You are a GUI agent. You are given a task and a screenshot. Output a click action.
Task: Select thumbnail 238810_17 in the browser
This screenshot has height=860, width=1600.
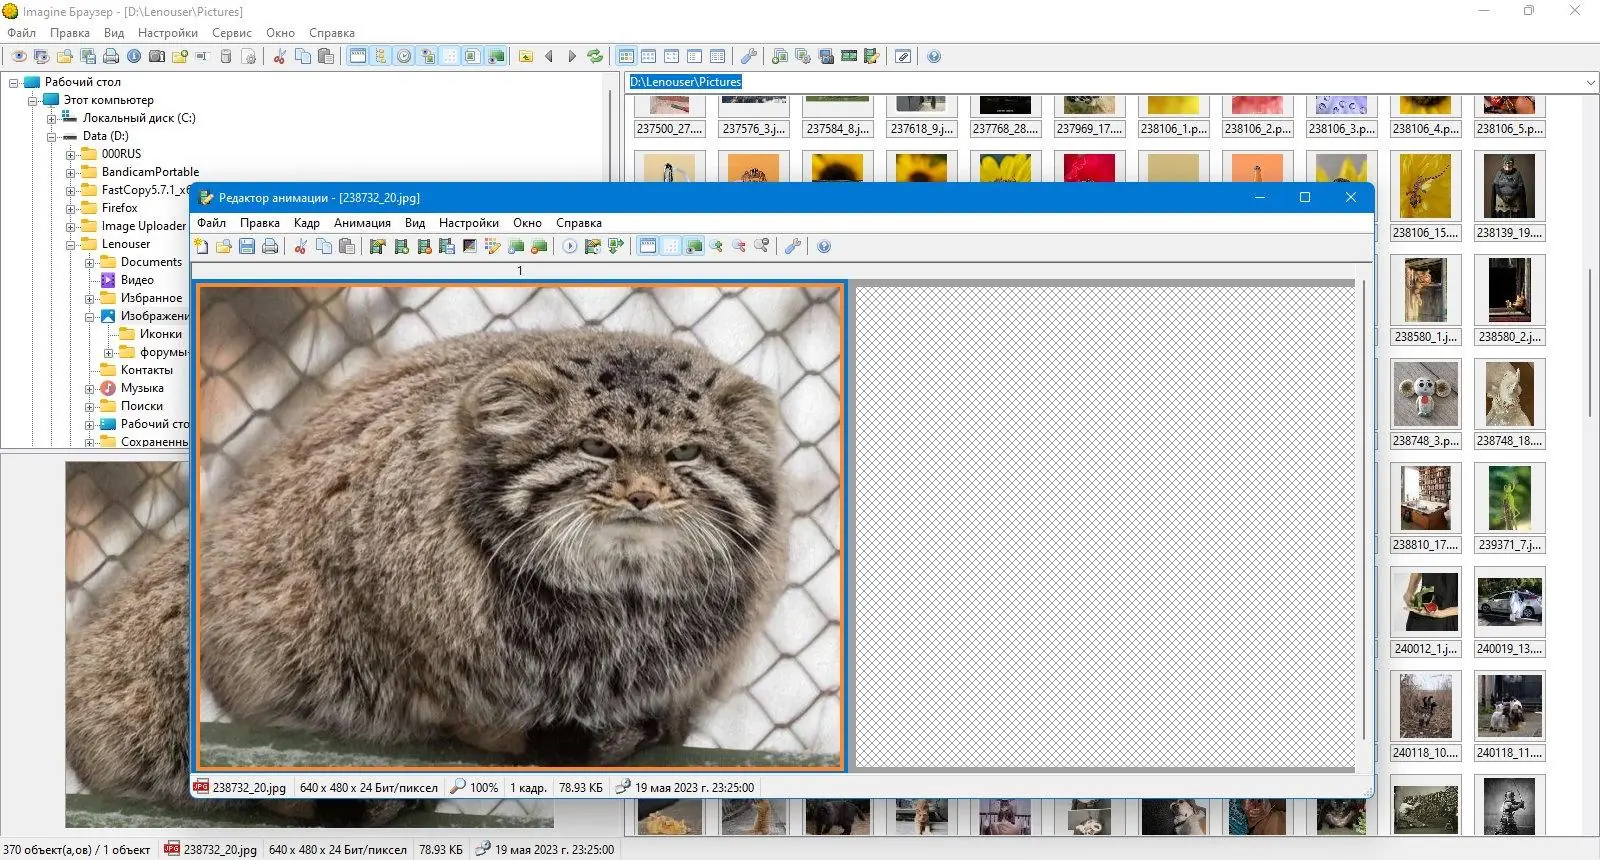[1425, 506]
